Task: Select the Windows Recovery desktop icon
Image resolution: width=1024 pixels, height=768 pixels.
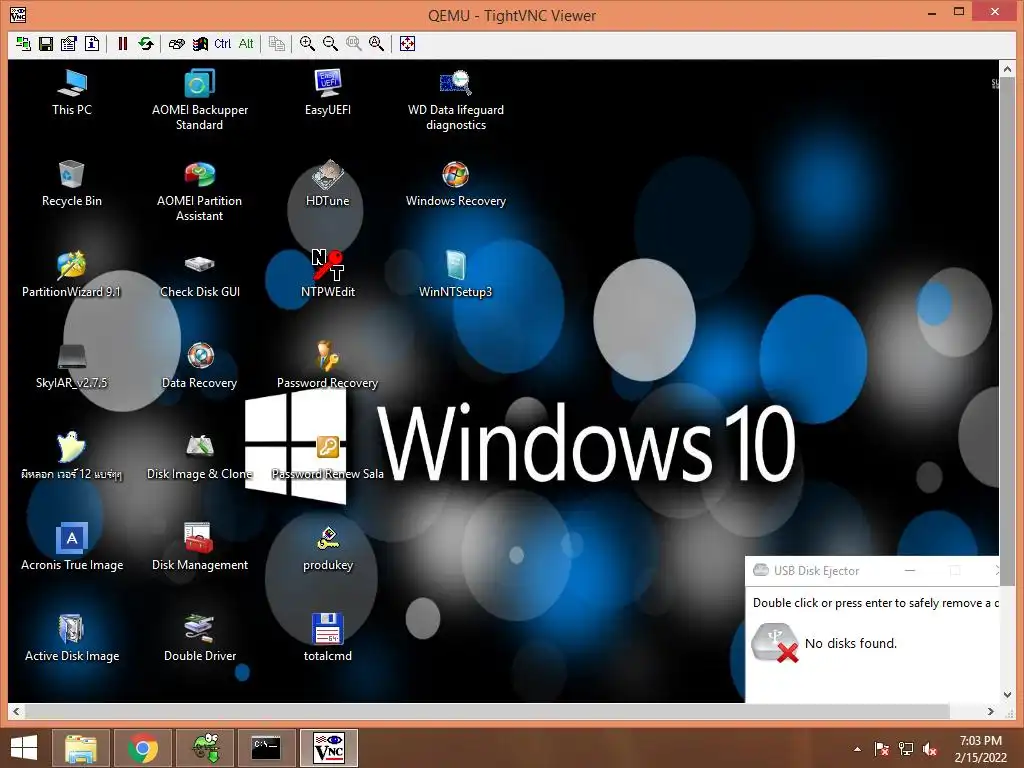Action: pos(456,184)
